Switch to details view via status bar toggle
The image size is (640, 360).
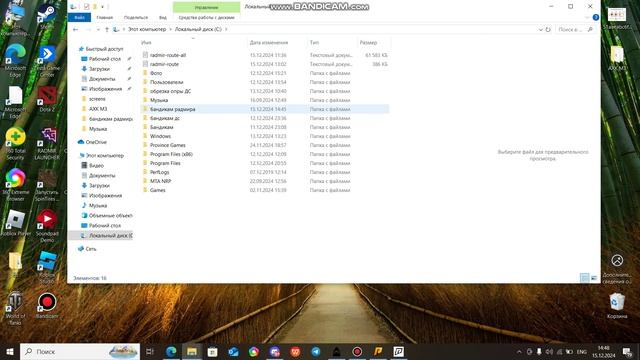(x=584, y=278)
